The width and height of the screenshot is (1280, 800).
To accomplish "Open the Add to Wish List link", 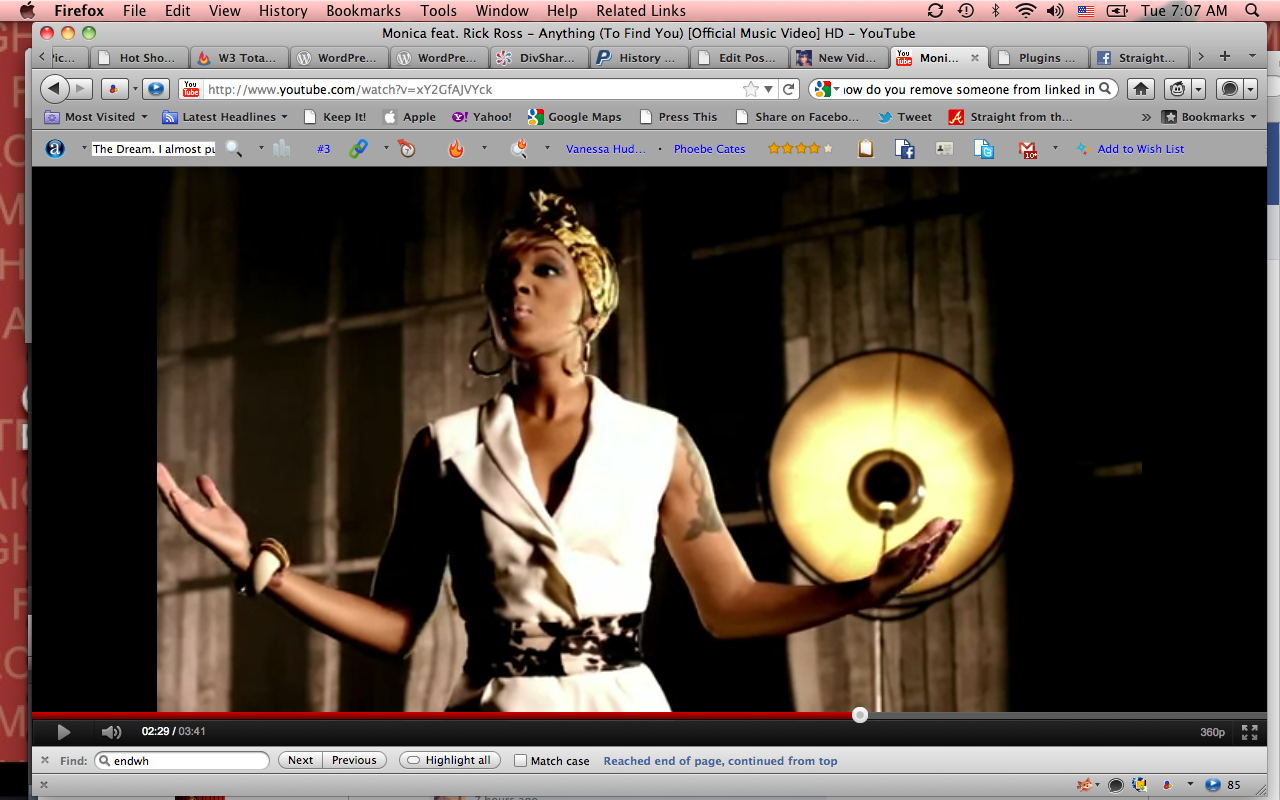I will [x=1140, y=149].
